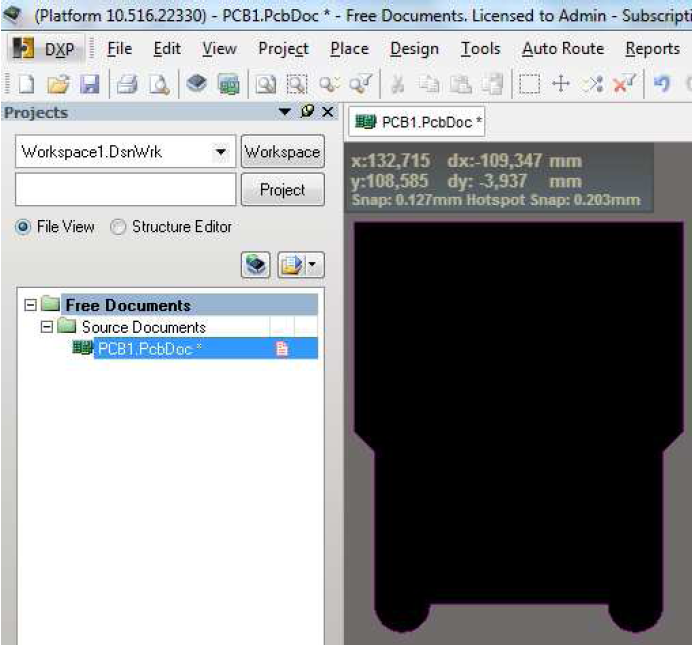The width and height of the screenshot is (692, 645).
Task: Choose the Select Inside Area dashed rectangle
Action: click(x=529, y=84)
